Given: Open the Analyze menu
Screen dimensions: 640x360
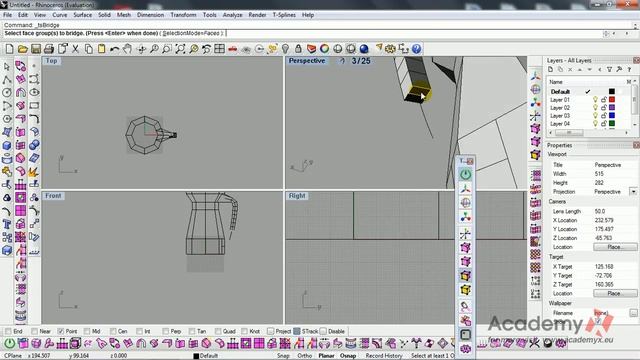Looking at the screenshot, I should 232,15.
